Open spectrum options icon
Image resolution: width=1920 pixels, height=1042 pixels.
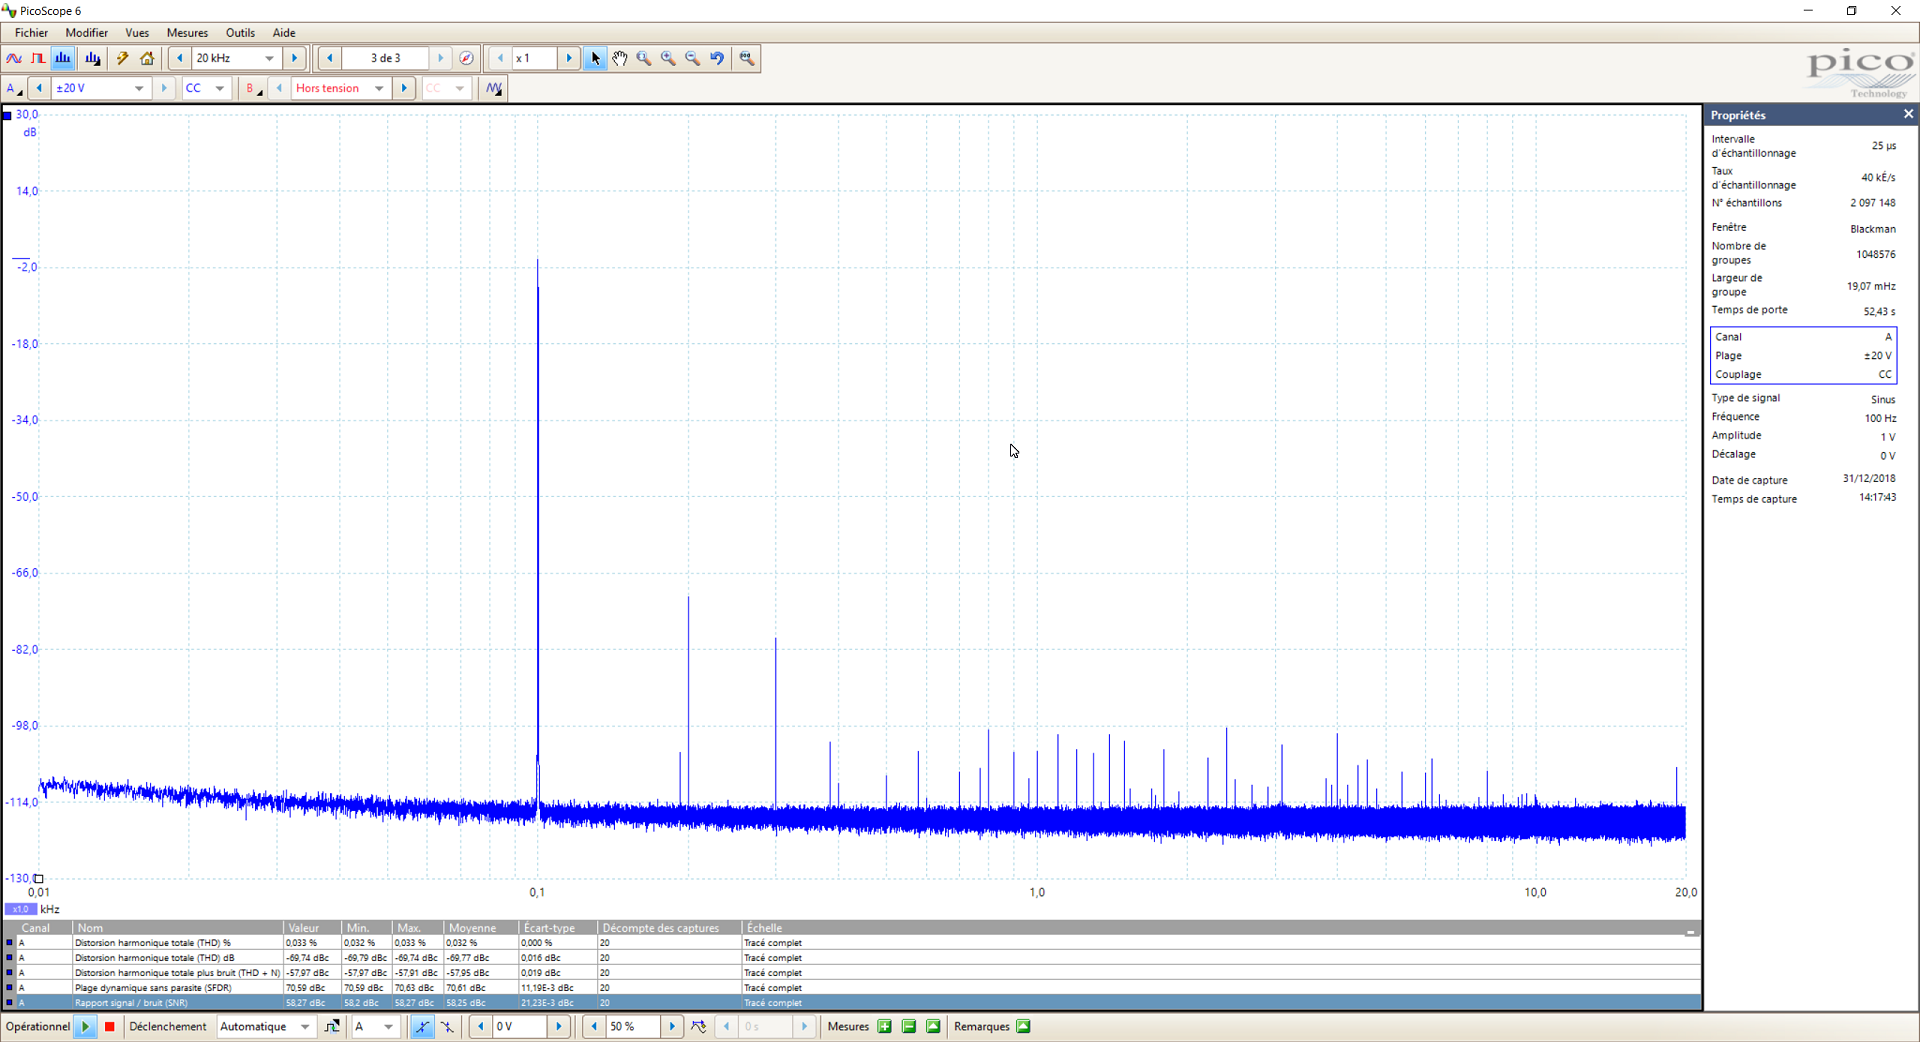(x=93, y=58)
